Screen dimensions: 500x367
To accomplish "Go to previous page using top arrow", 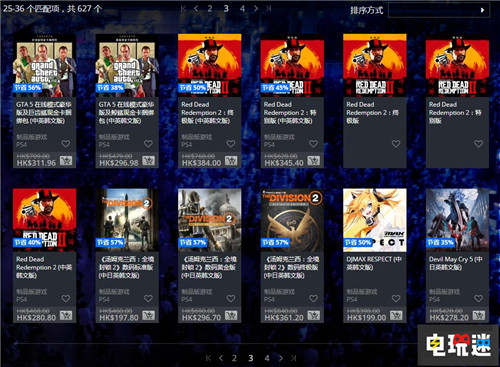I will tap(196, 9).
